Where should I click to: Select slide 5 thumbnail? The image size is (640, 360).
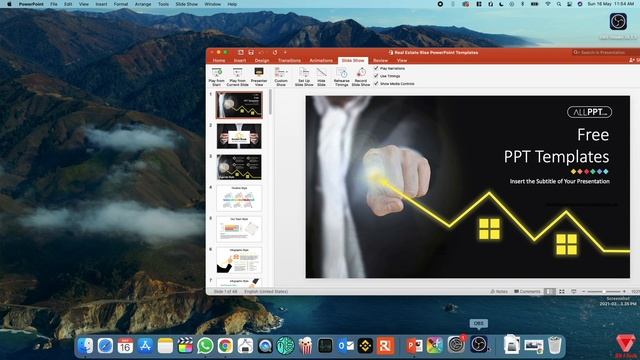(239, 229)
